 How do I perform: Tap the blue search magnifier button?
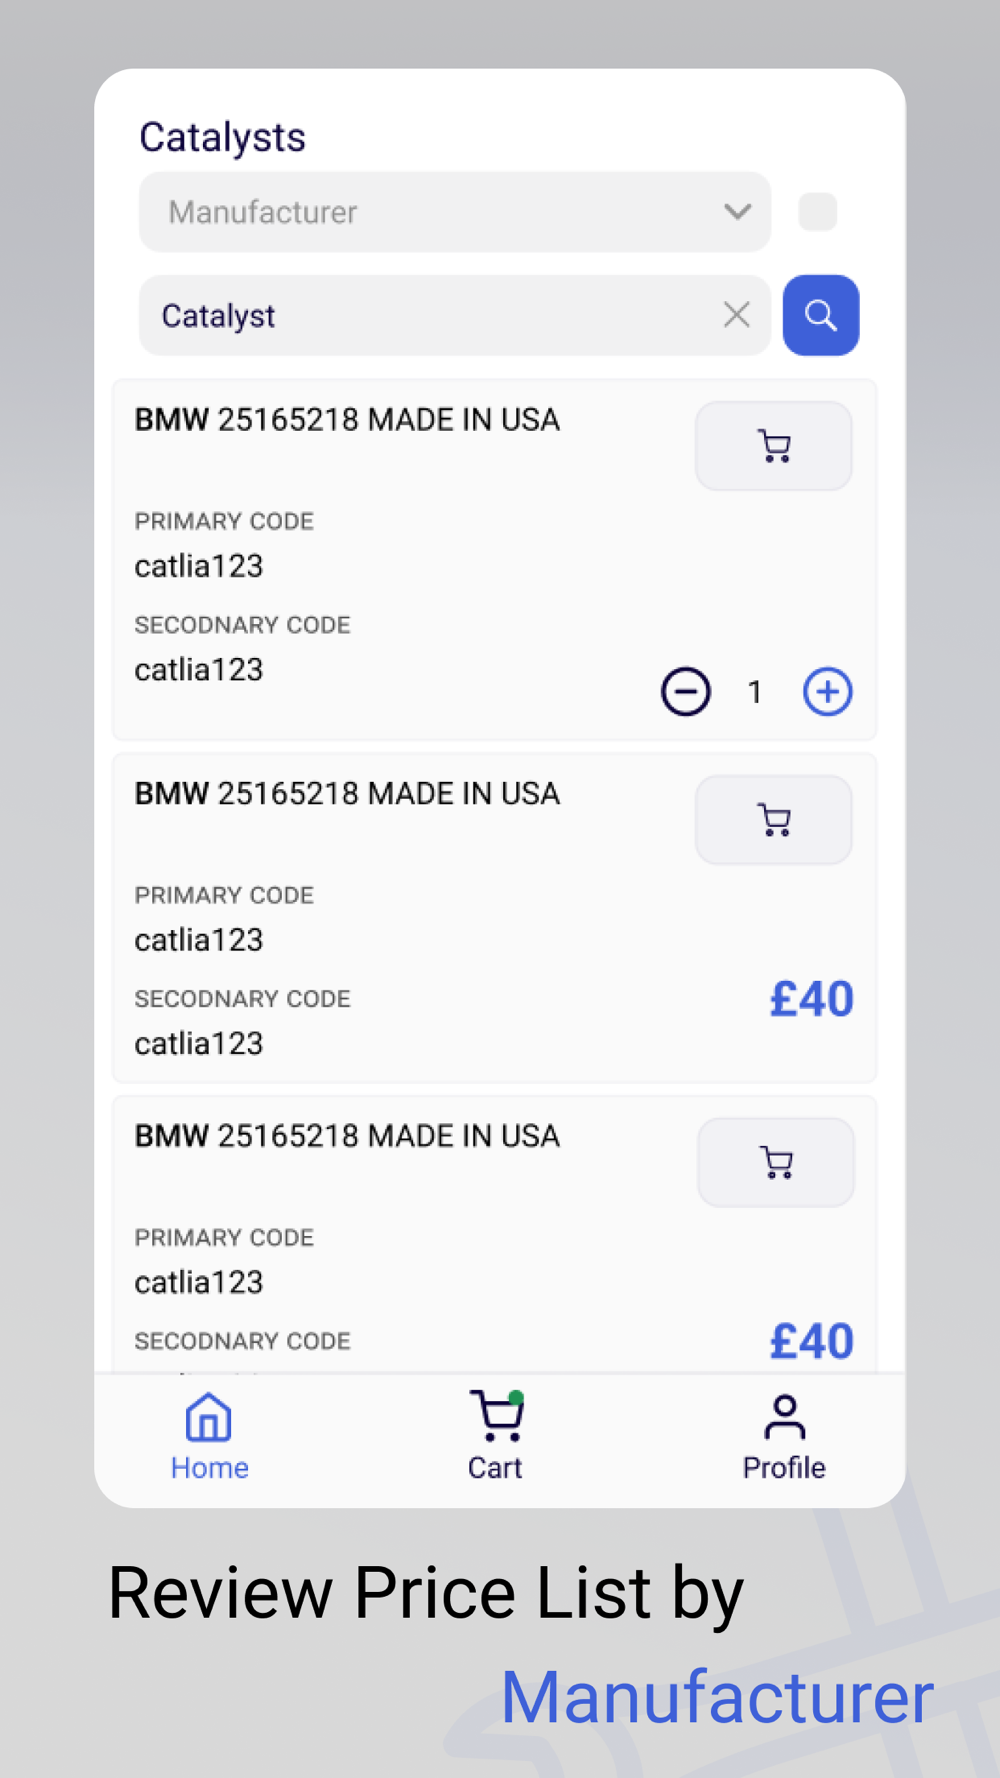pyautogui.click(x=820, y=315)
